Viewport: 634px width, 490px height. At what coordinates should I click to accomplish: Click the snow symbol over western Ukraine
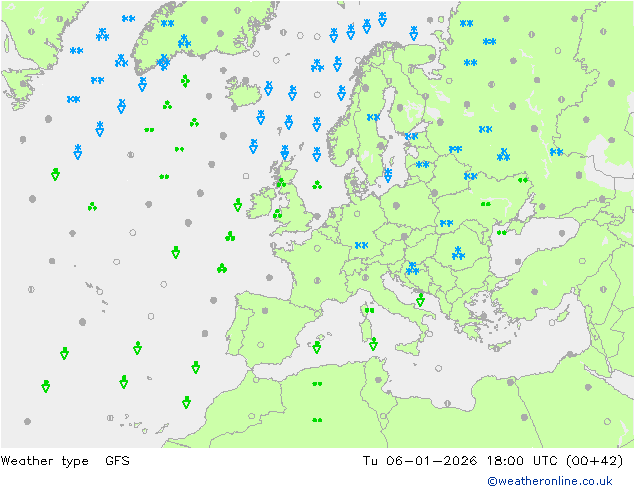(446, 223)
